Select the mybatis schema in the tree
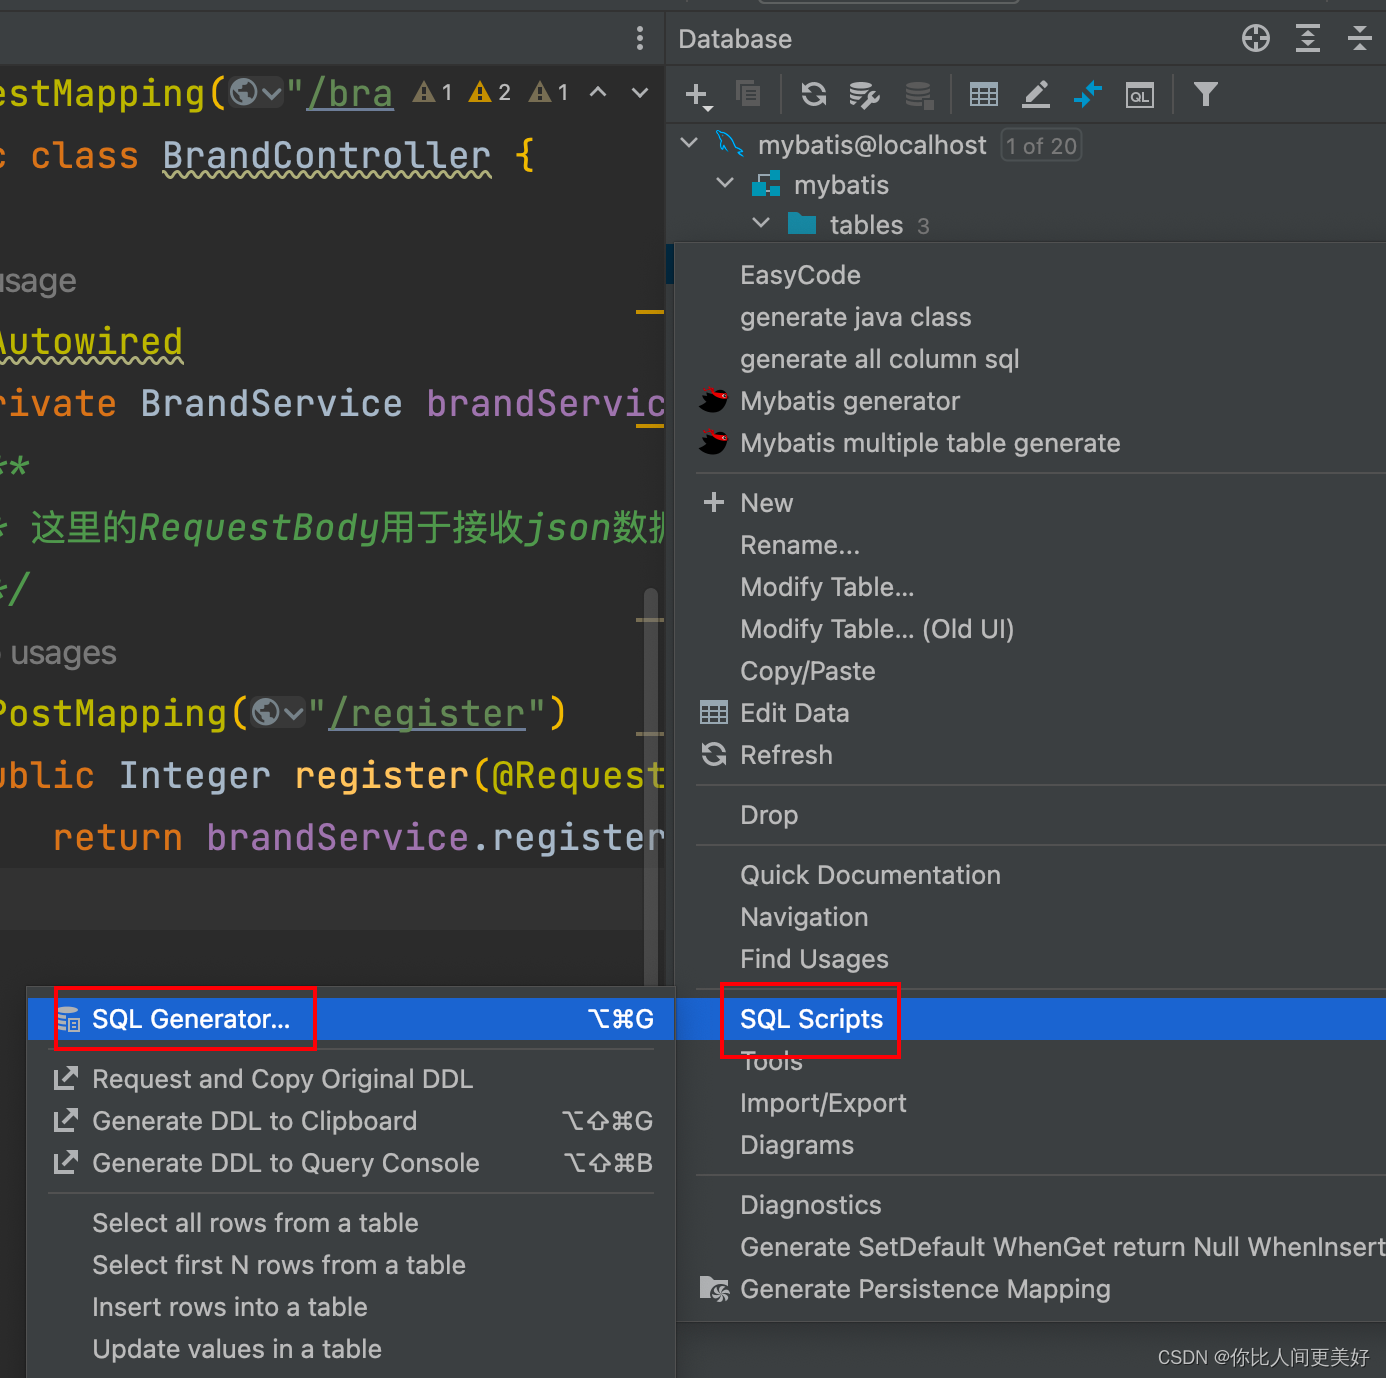The width and height of the screenshot is (1386, 1378). click(x=841, y=185)
